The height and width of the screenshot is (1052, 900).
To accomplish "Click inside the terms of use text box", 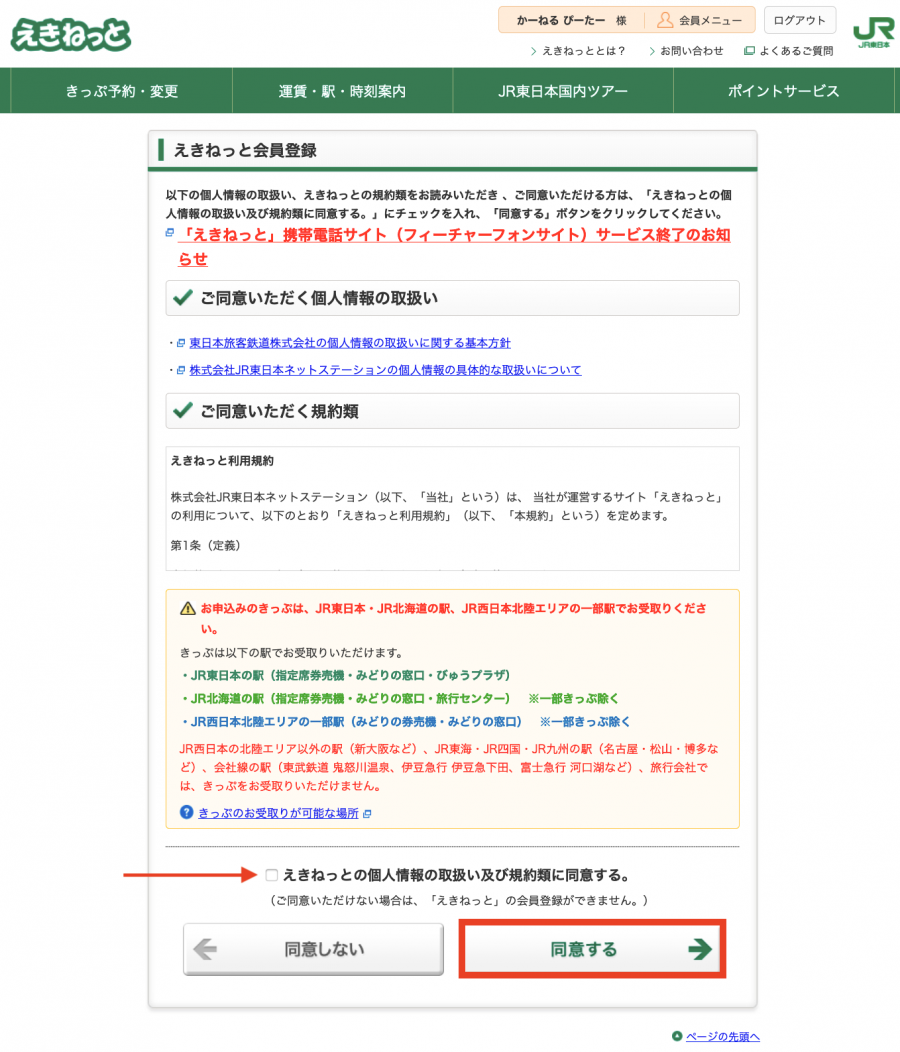I will click(x=453, y=508).
